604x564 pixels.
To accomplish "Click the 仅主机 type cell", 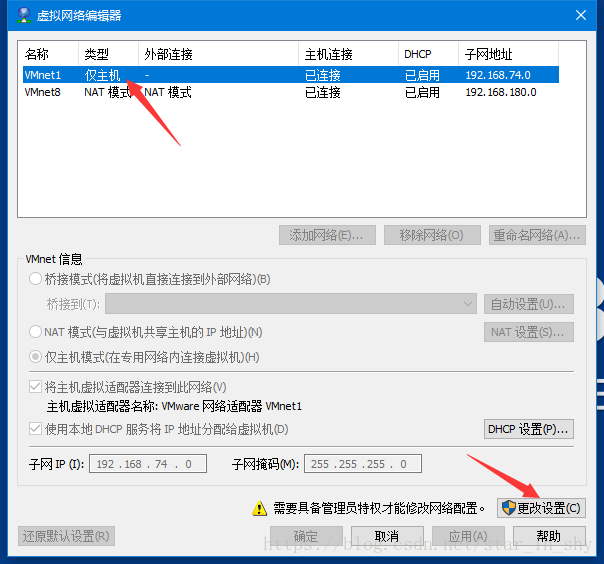I will 102,75.
